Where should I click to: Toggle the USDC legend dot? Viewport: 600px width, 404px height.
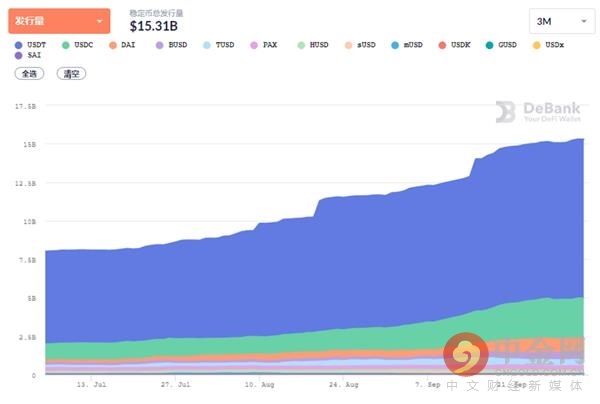click(x=65, y=45)
